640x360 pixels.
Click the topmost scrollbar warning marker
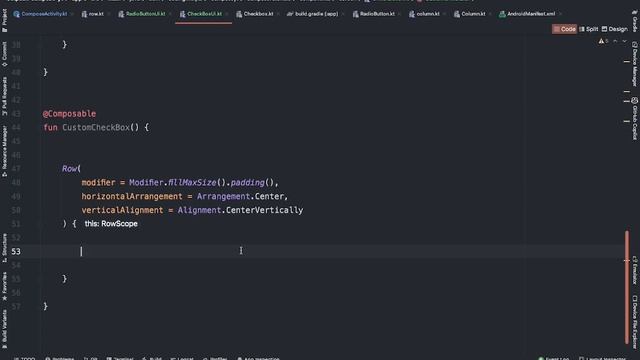[x=627, y=62]
